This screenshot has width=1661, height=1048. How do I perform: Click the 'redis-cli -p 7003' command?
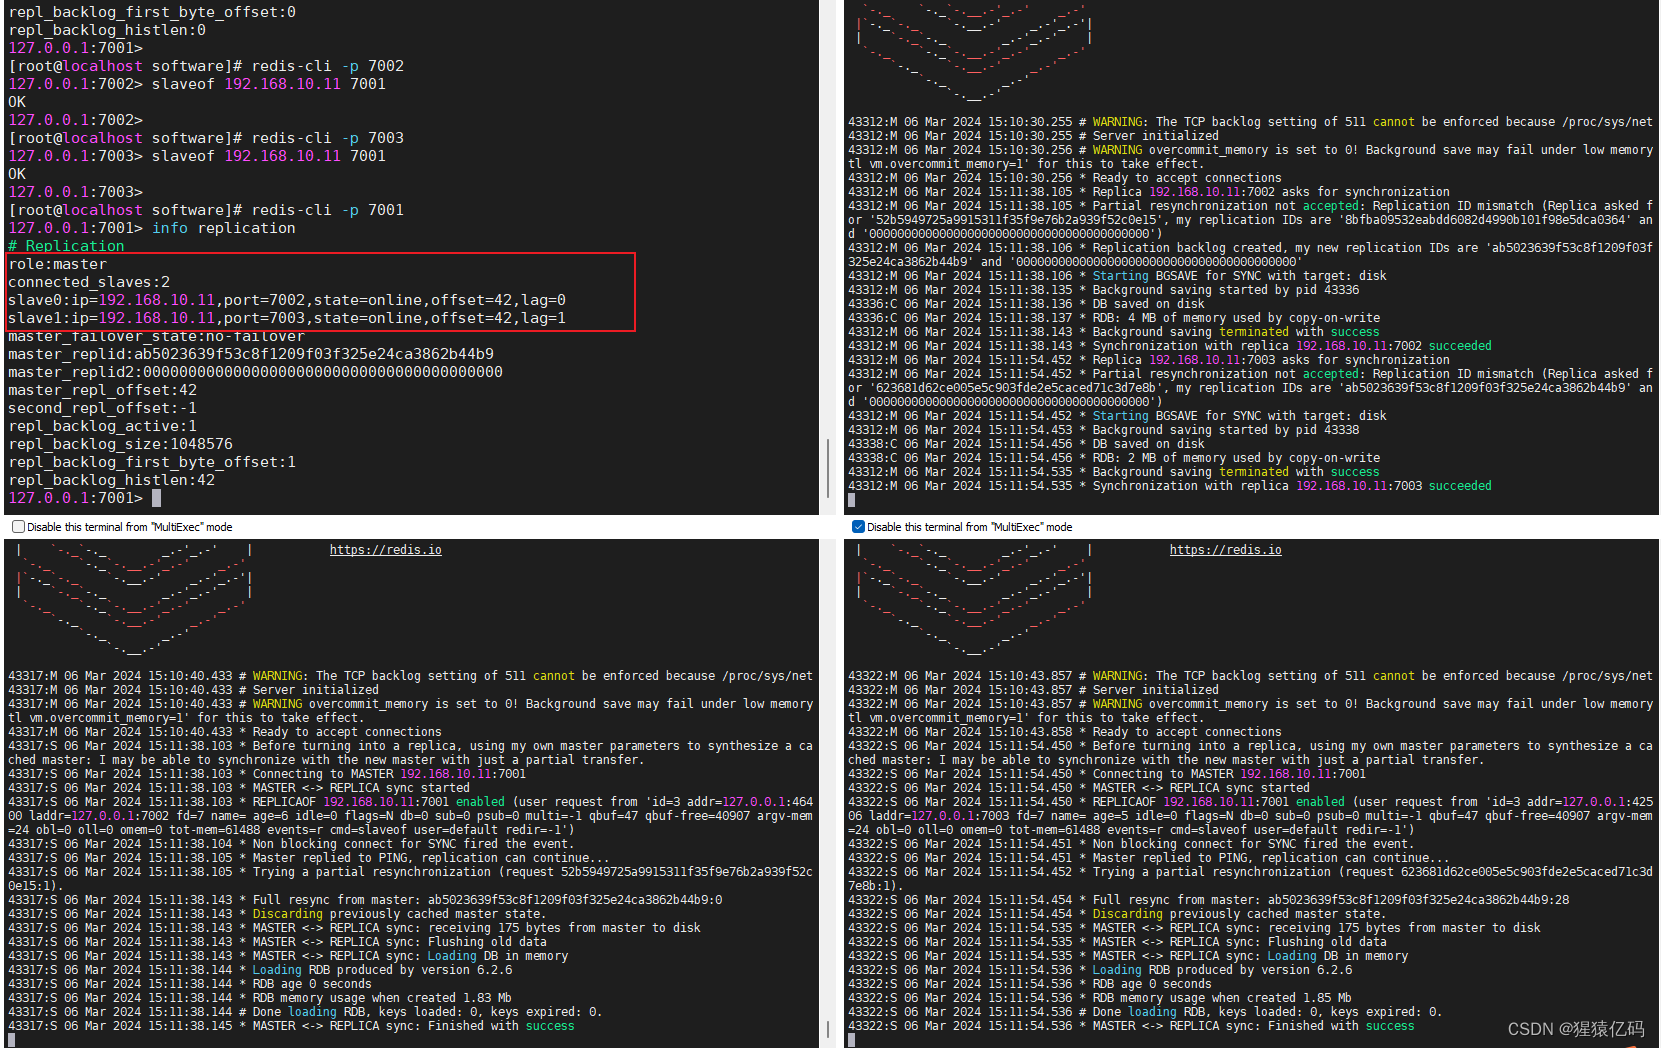328,138
